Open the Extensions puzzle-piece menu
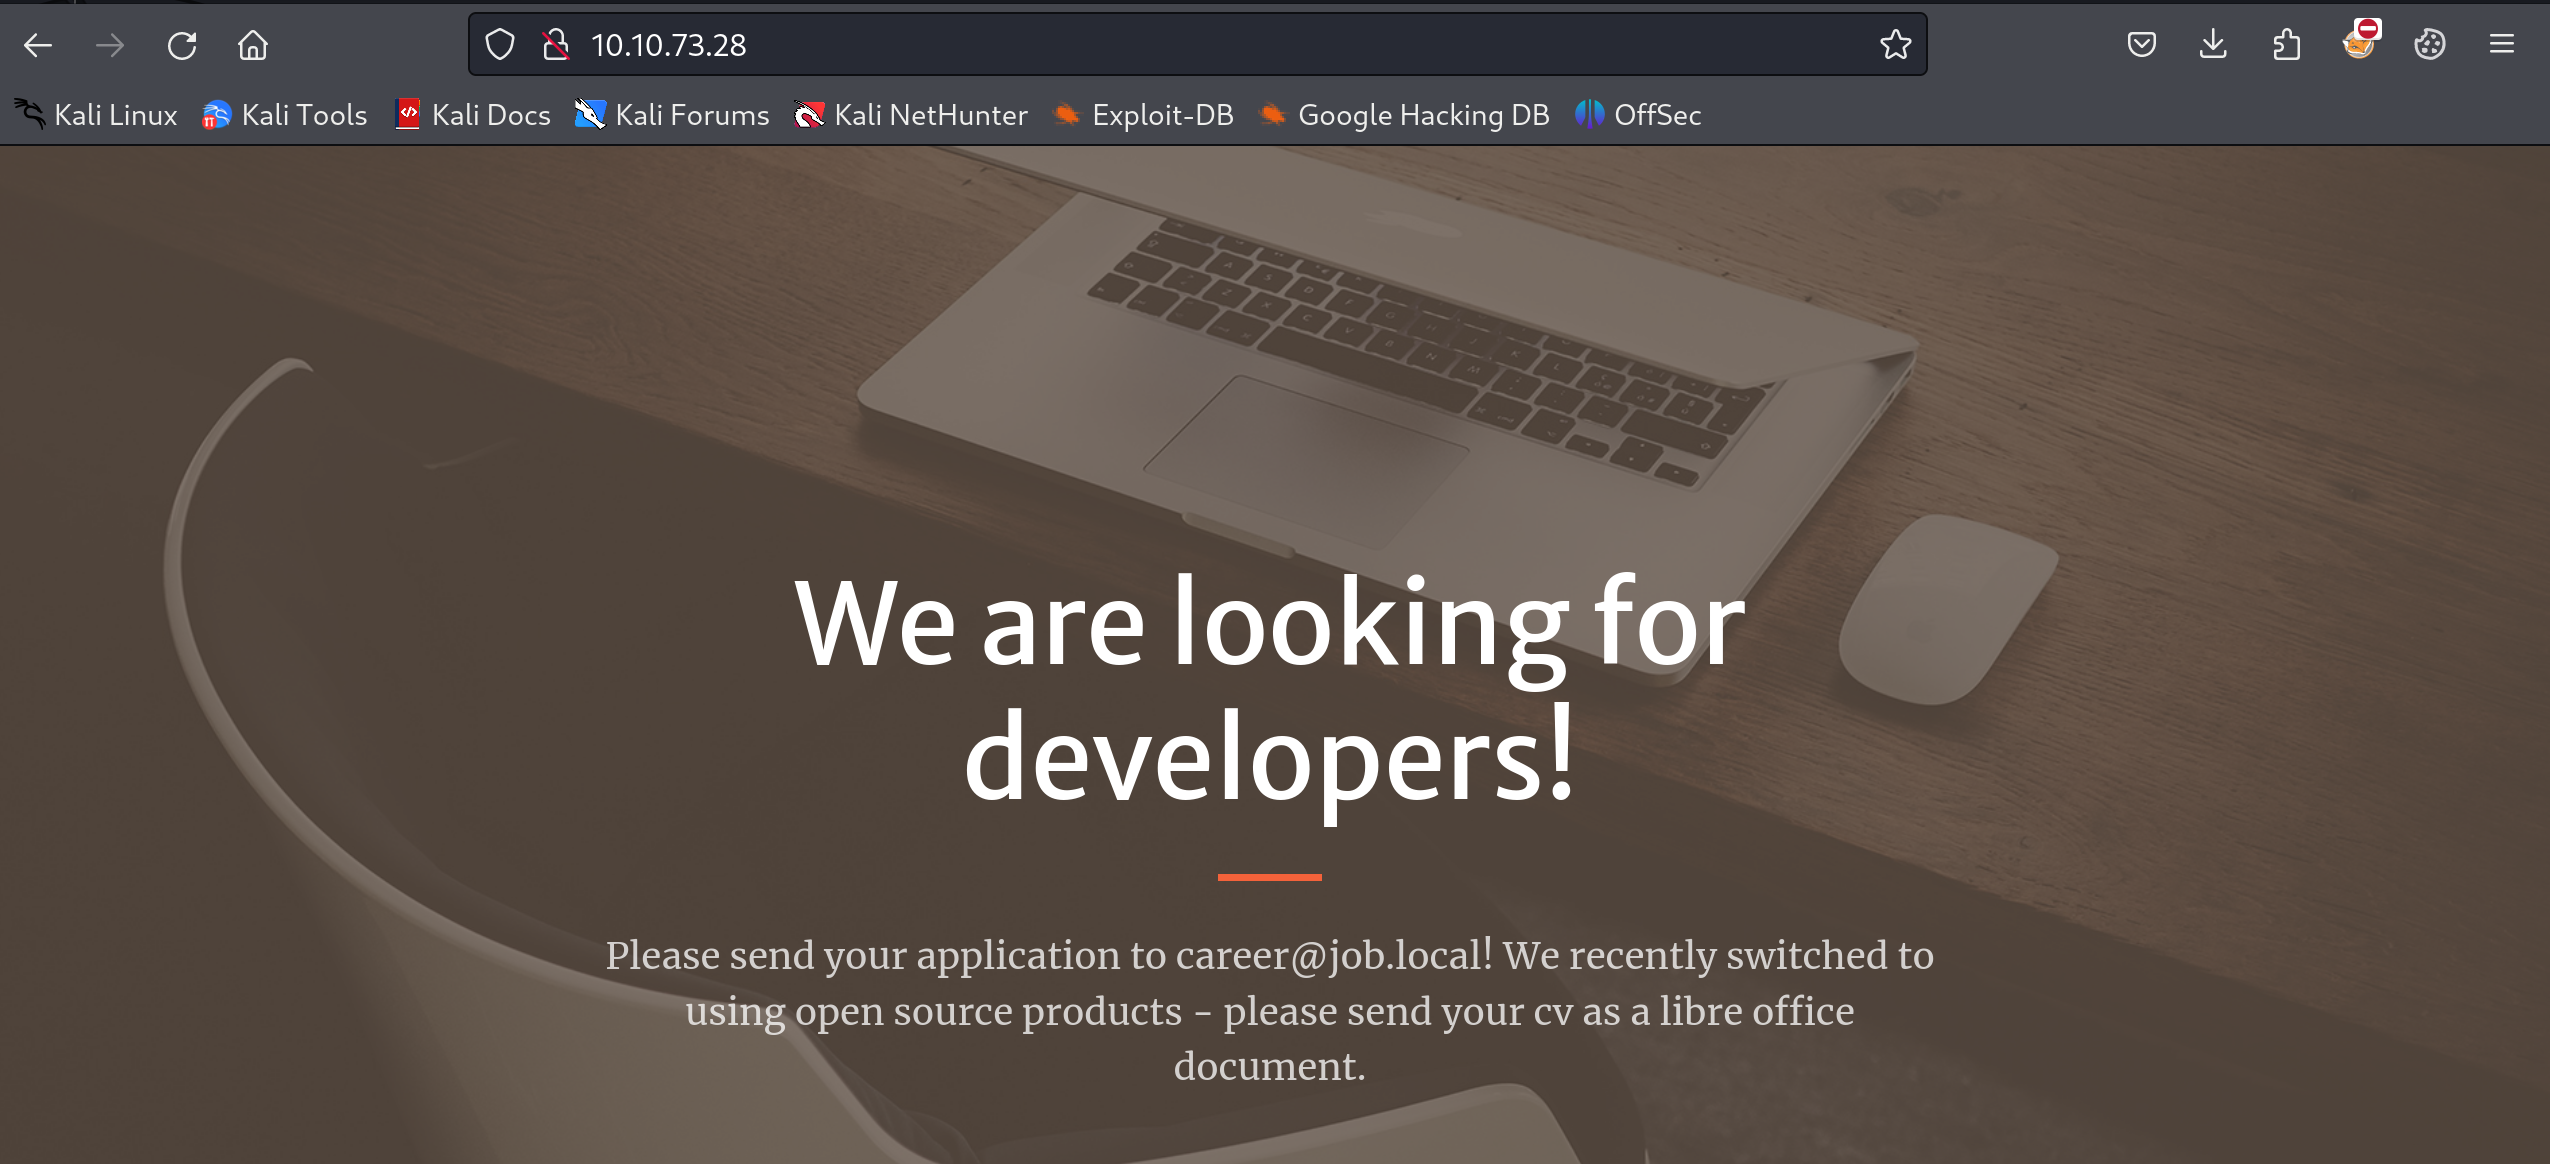2550x1164 pixels. [x=2286, y=45]
